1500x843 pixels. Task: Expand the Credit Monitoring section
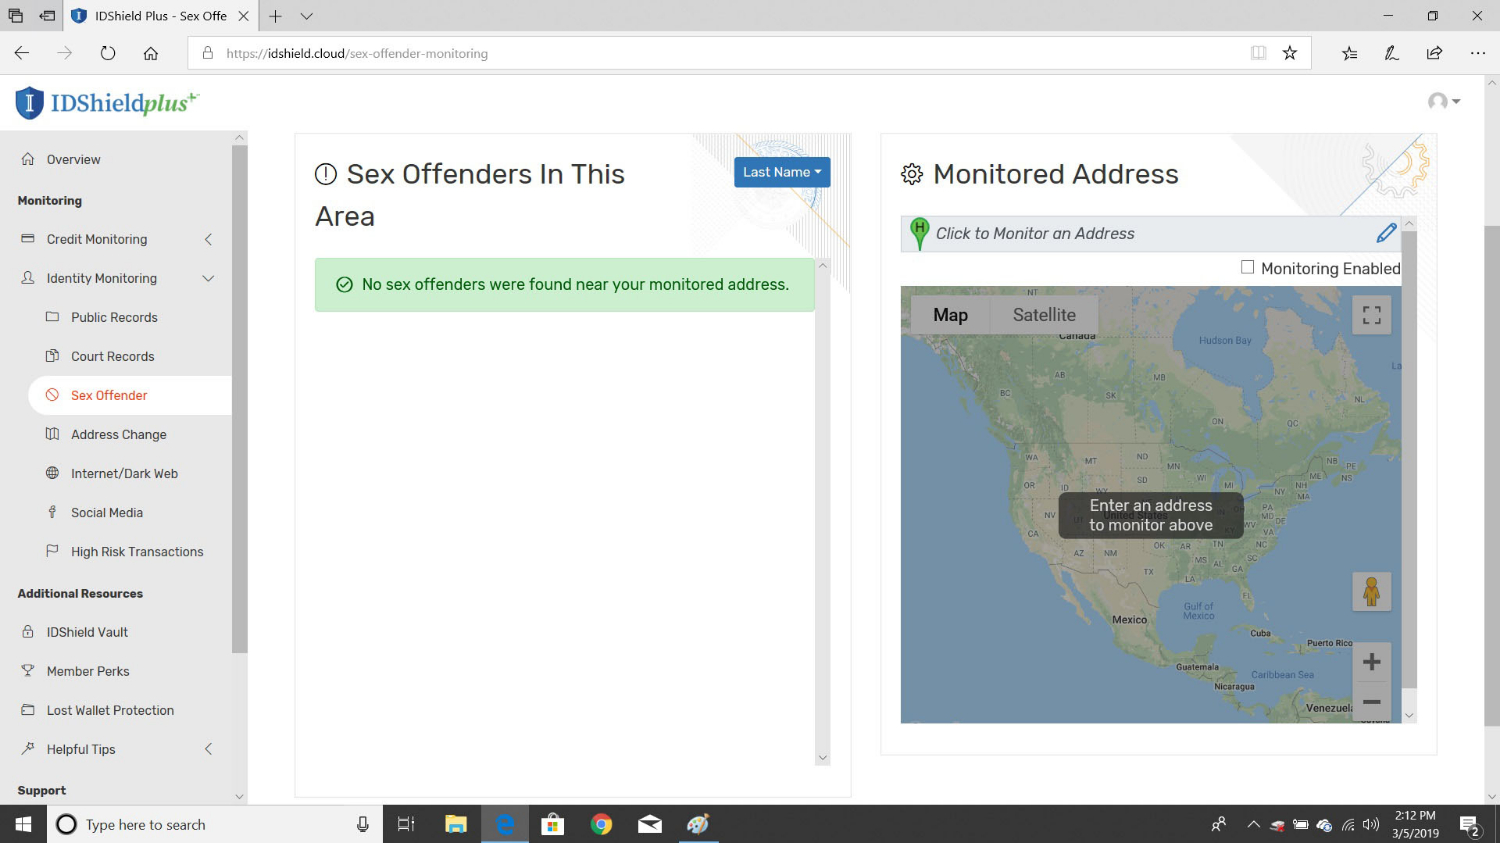click(x=116, y=239)
